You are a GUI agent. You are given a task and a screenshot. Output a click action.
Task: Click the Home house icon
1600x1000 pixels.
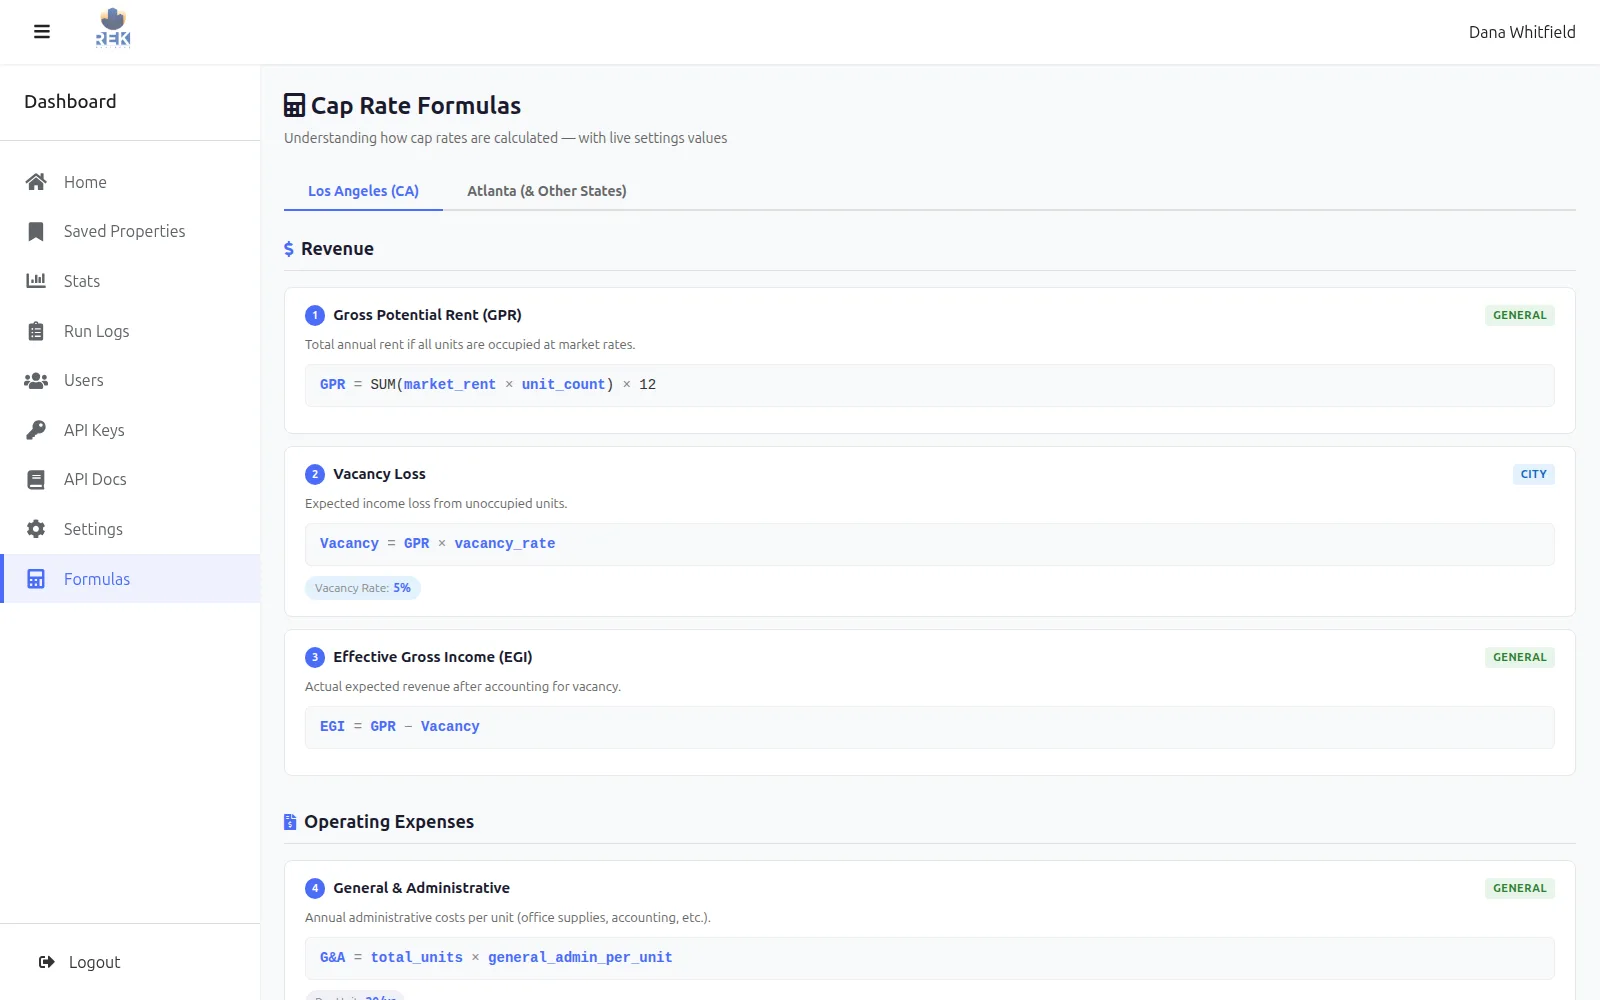[36, 182]
